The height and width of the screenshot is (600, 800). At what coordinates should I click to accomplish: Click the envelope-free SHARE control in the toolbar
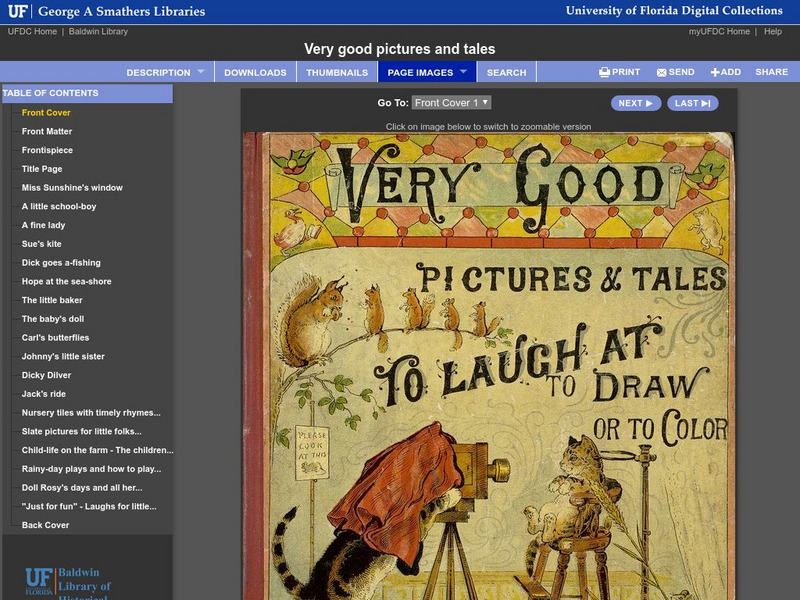[771, 72]
